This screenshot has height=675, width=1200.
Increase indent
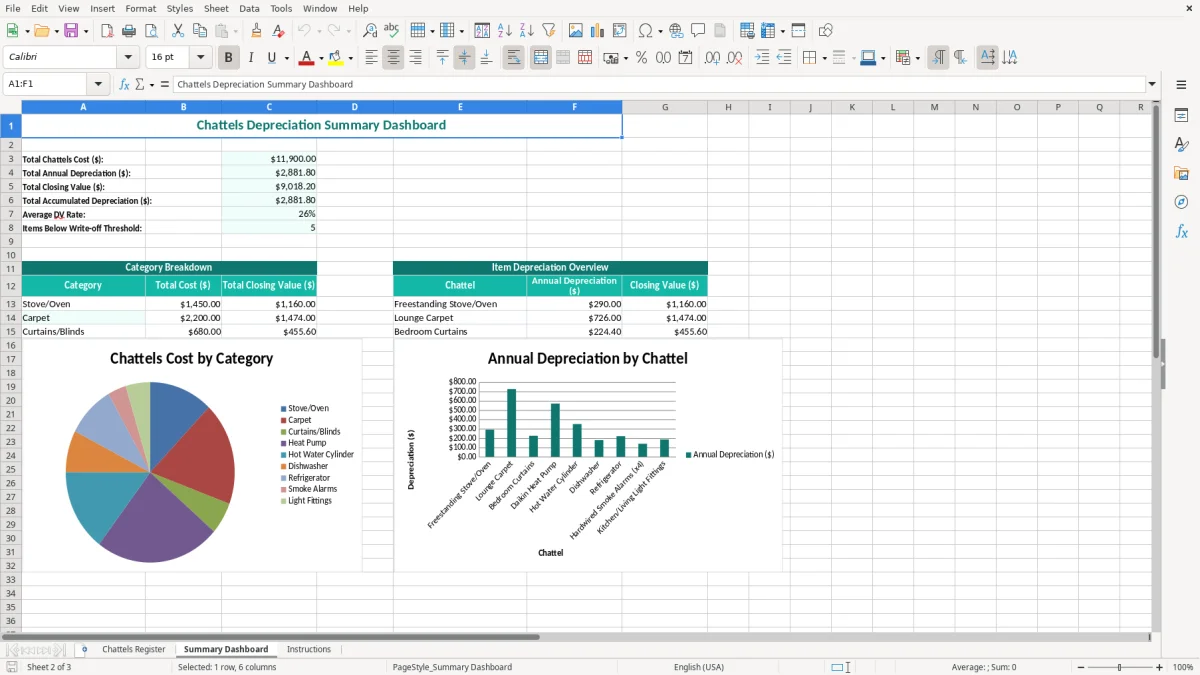(762, 58)
